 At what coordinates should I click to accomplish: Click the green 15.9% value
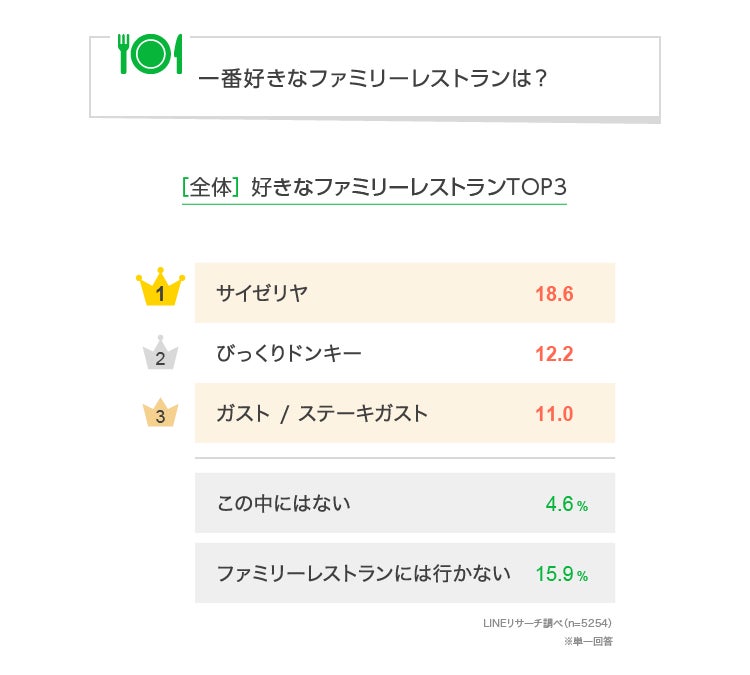(561, 575)
